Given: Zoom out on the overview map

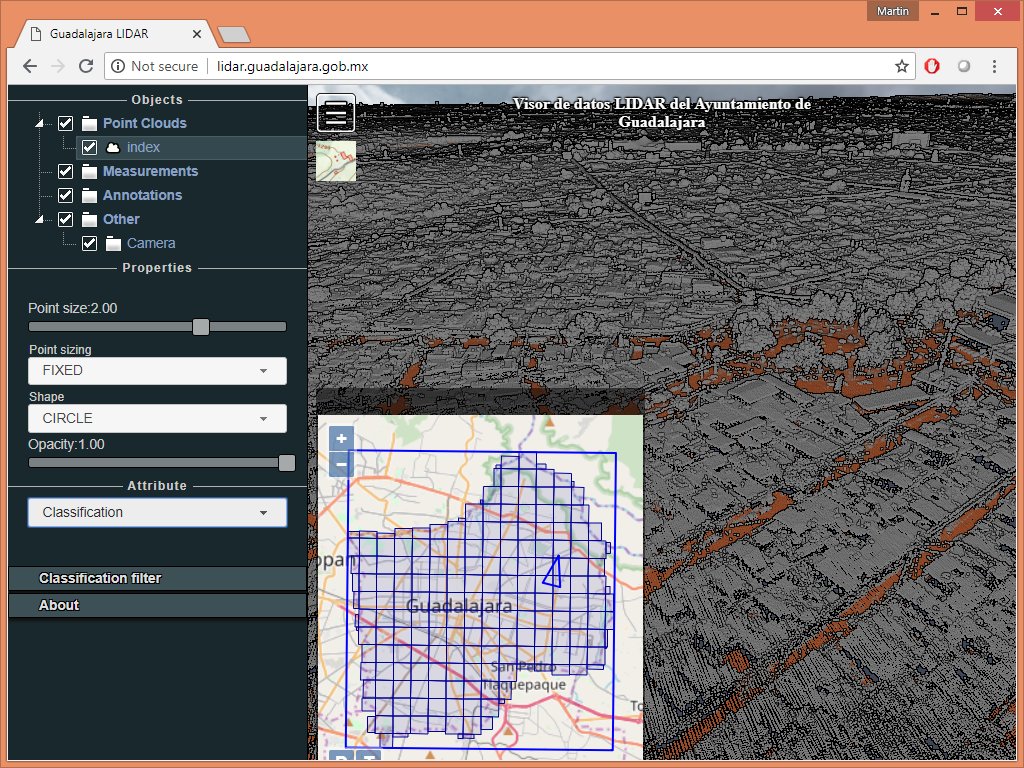Looking at the screenshot, I should tap(341, 463).
